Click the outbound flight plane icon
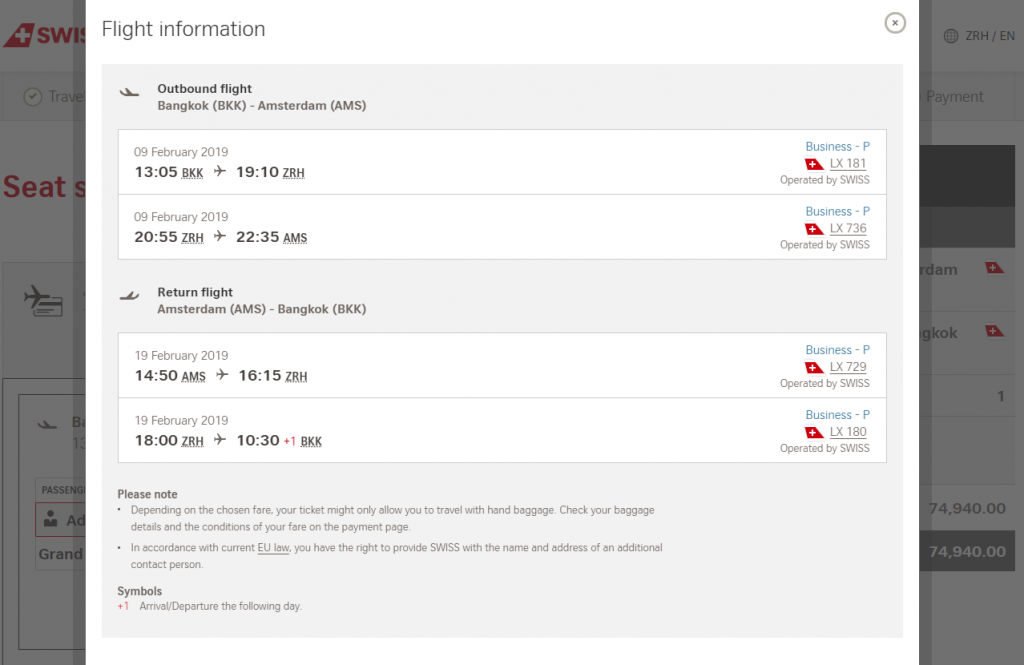The width and height of the screenshot is (1024, 665). click(129, 92)
